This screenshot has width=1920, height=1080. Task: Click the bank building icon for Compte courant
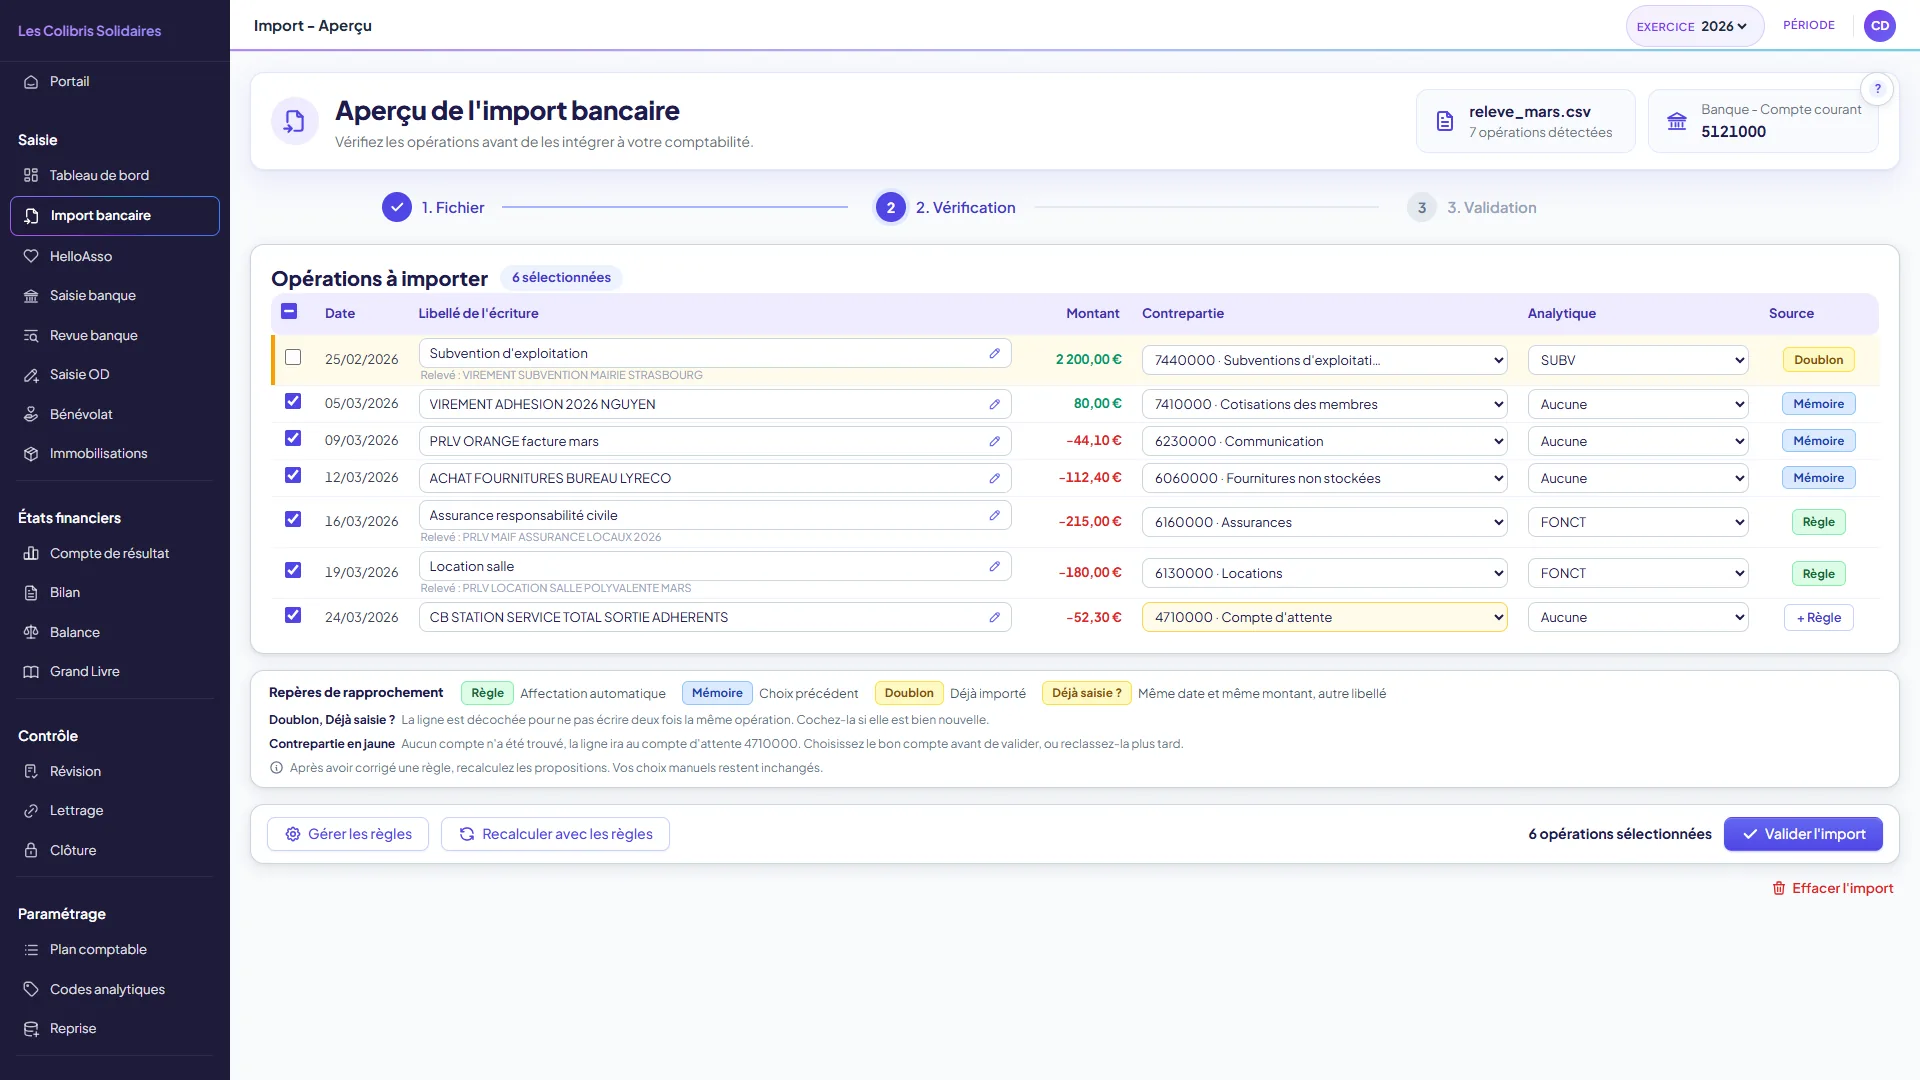point(1677,121)
